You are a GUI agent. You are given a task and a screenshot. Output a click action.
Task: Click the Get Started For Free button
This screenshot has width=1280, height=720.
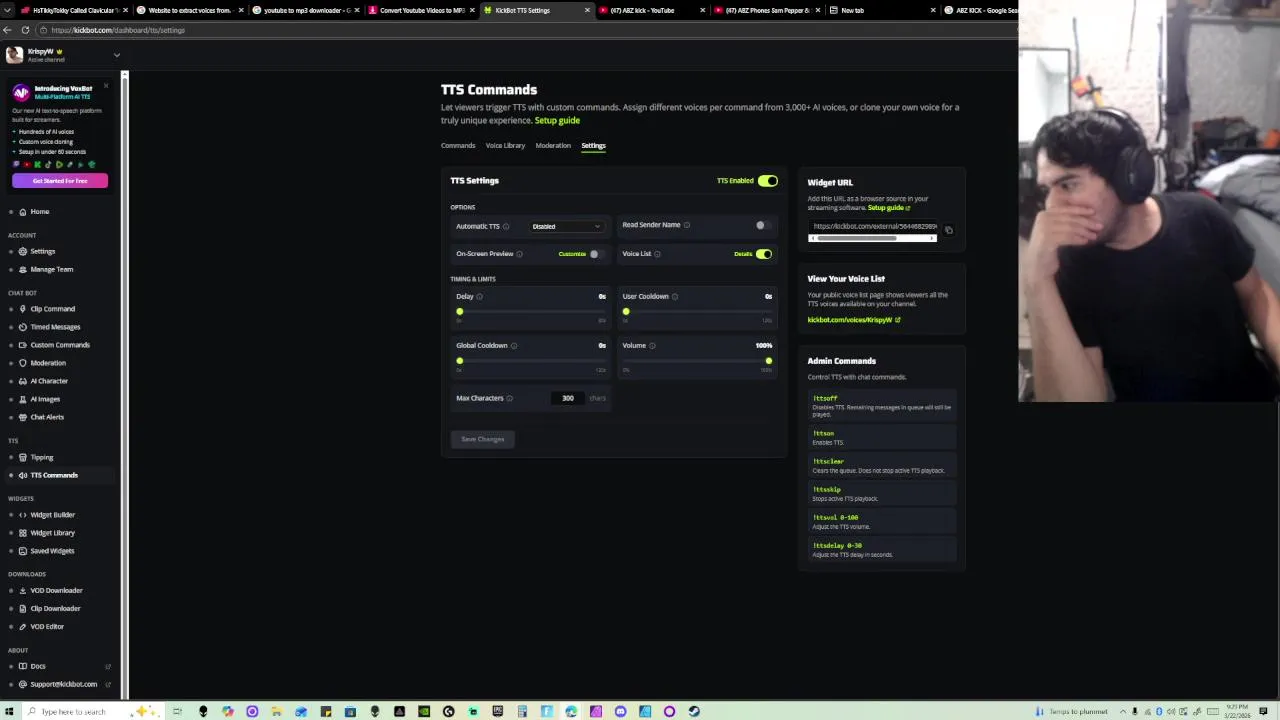point(60,181)
